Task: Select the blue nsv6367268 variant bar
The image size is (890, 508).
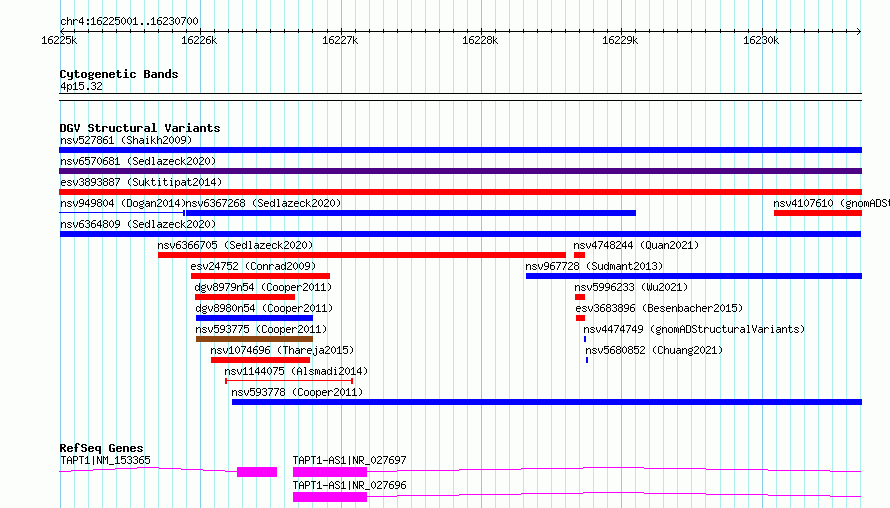Action: tap(411, 213)
